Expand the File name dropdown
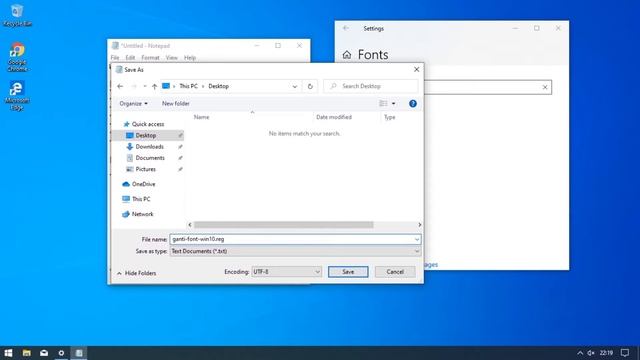This screenshot has height=360, width=640. [x=417, y=240]
